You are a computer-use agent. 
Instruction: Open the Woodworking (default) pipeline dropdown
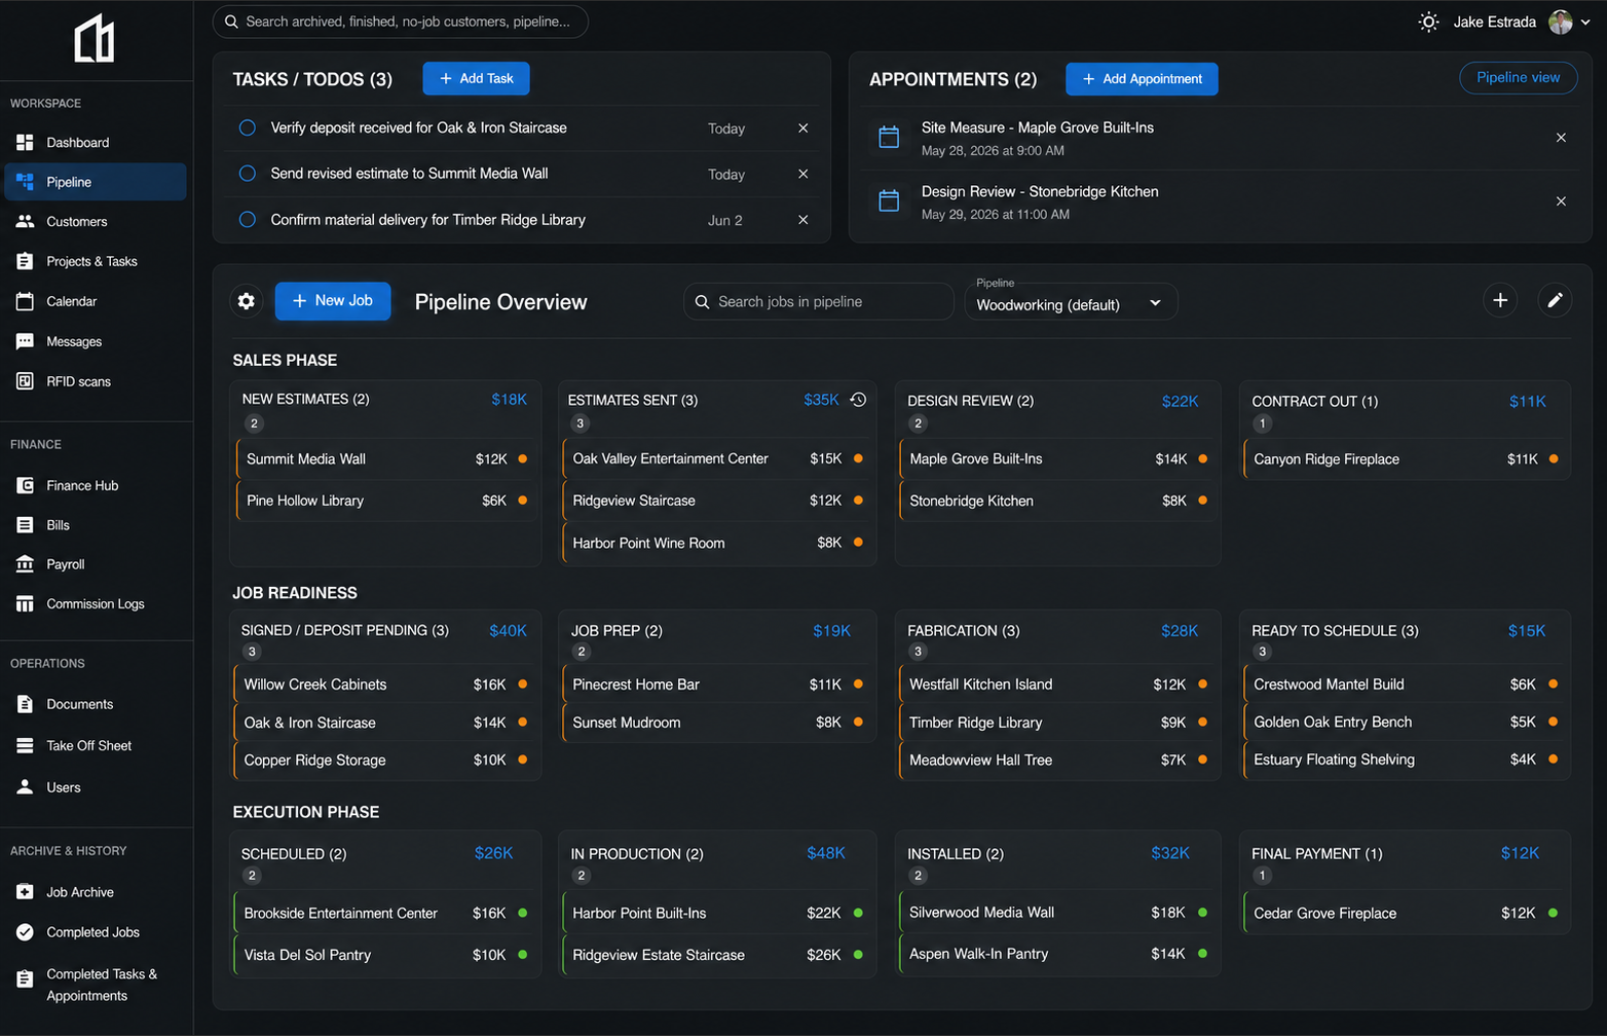1071,302
